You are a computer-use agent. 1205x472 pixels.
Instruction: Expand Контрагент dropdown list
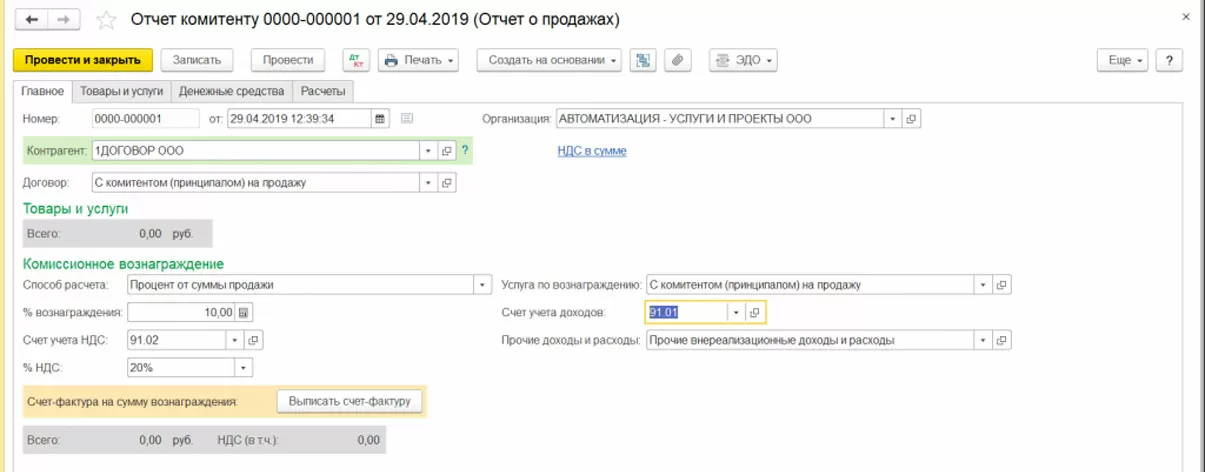430,151
